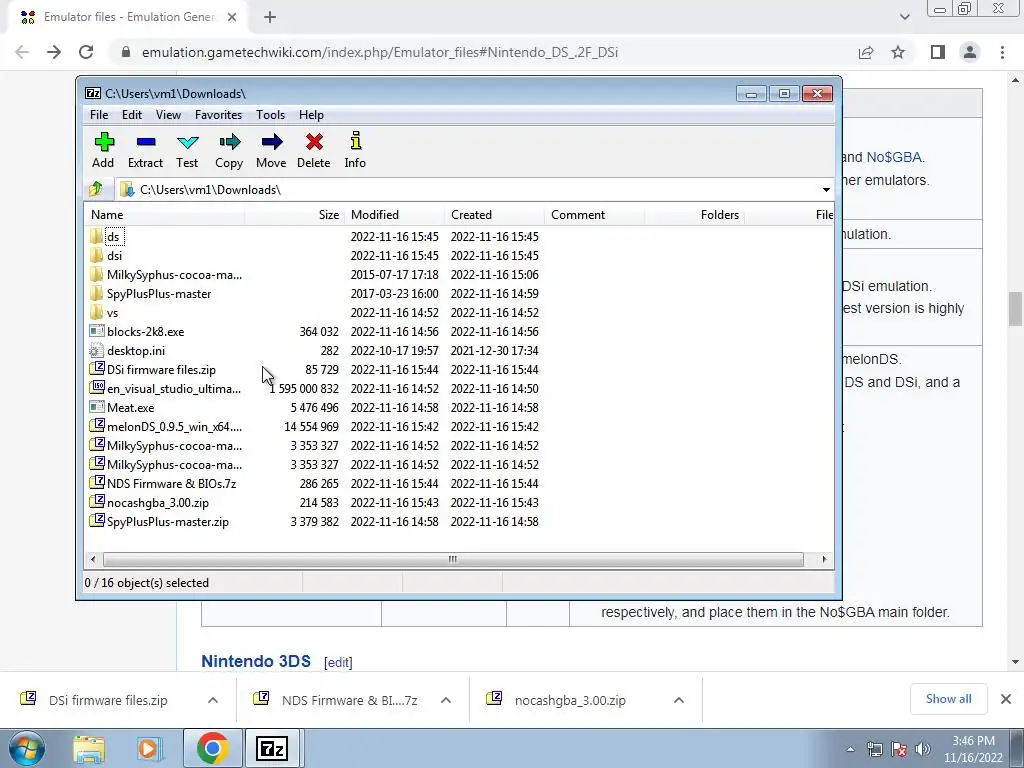Bookmark this page with star icon
This screenshot has width=1024, height=768.
coord(898,52)
